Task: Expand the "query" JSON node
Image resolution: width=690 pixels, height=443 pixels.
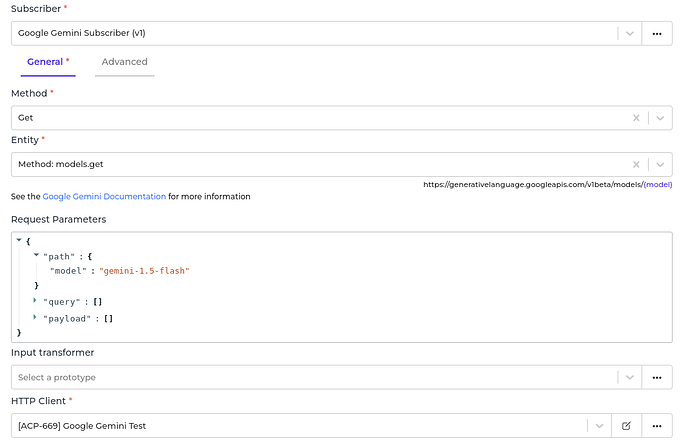Action: pos(35,300)
